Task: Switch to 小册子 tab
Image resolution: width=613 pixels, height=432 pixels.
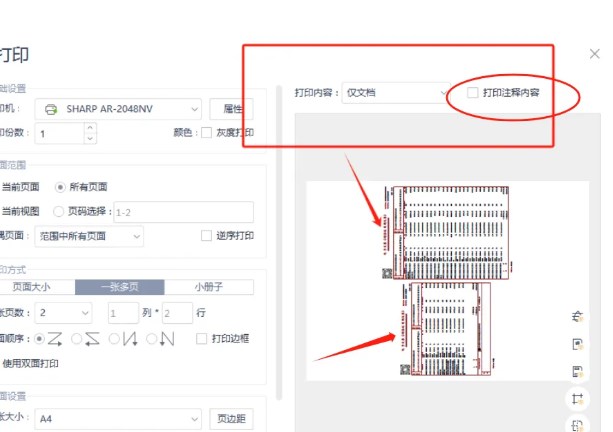Action: click(x=209, y=287)
